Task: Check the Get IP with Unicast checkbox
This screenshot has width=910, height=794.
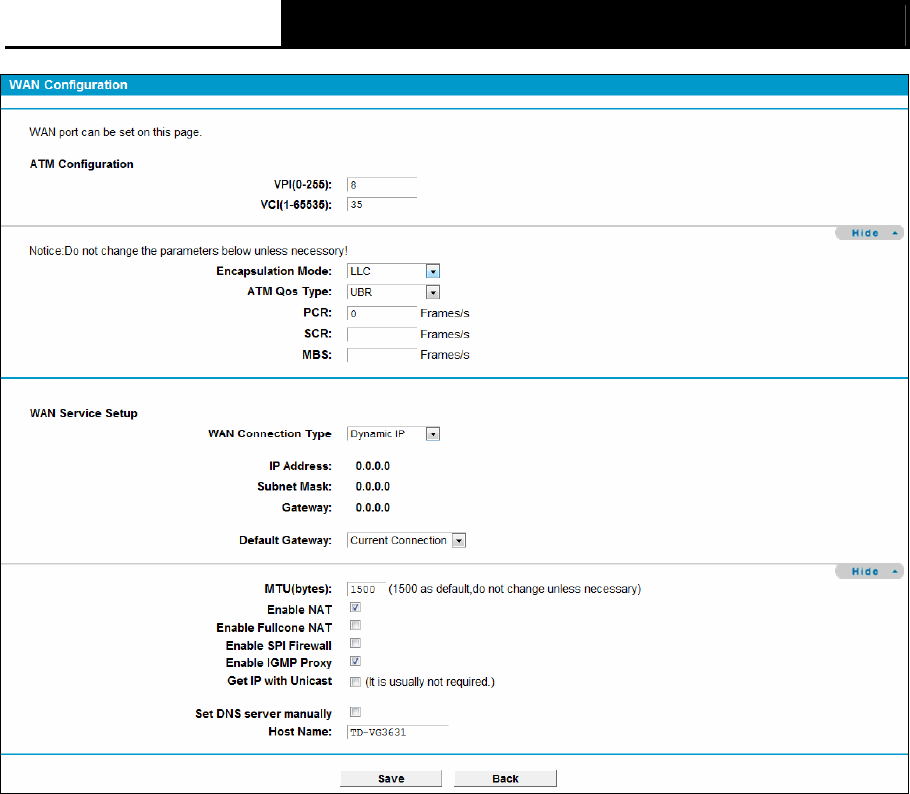Action: click(356, 682)
